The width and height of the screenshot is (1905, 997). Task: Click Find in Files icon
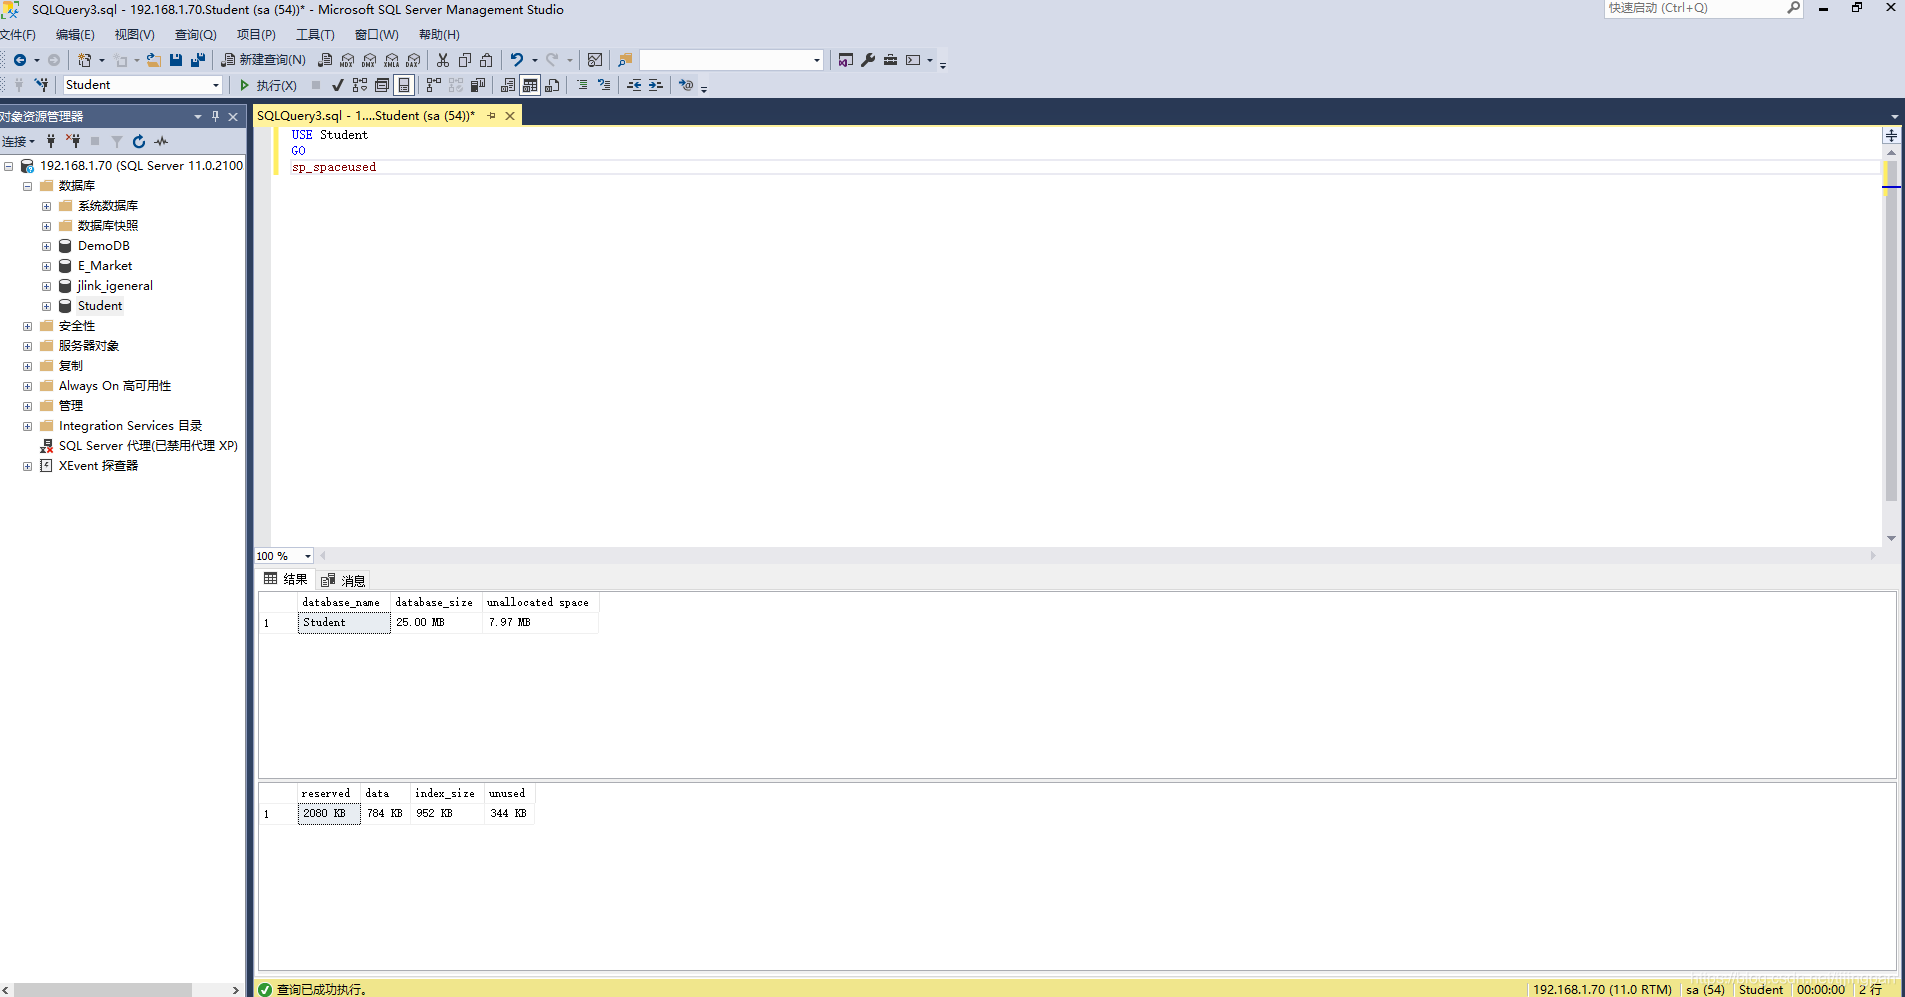(x=625, y=60)
